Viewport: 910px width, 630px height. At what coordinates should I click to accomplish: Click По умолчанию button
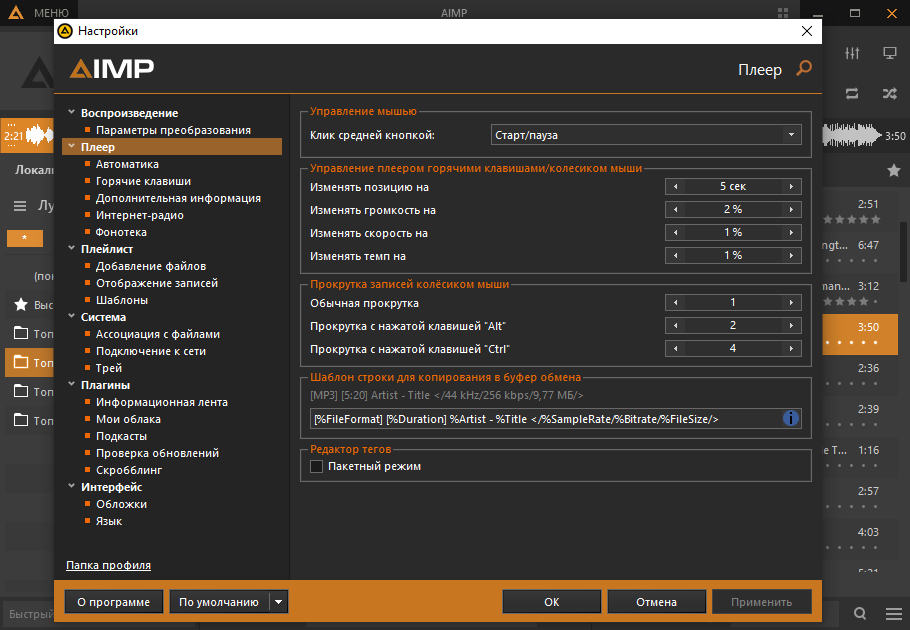219,602
